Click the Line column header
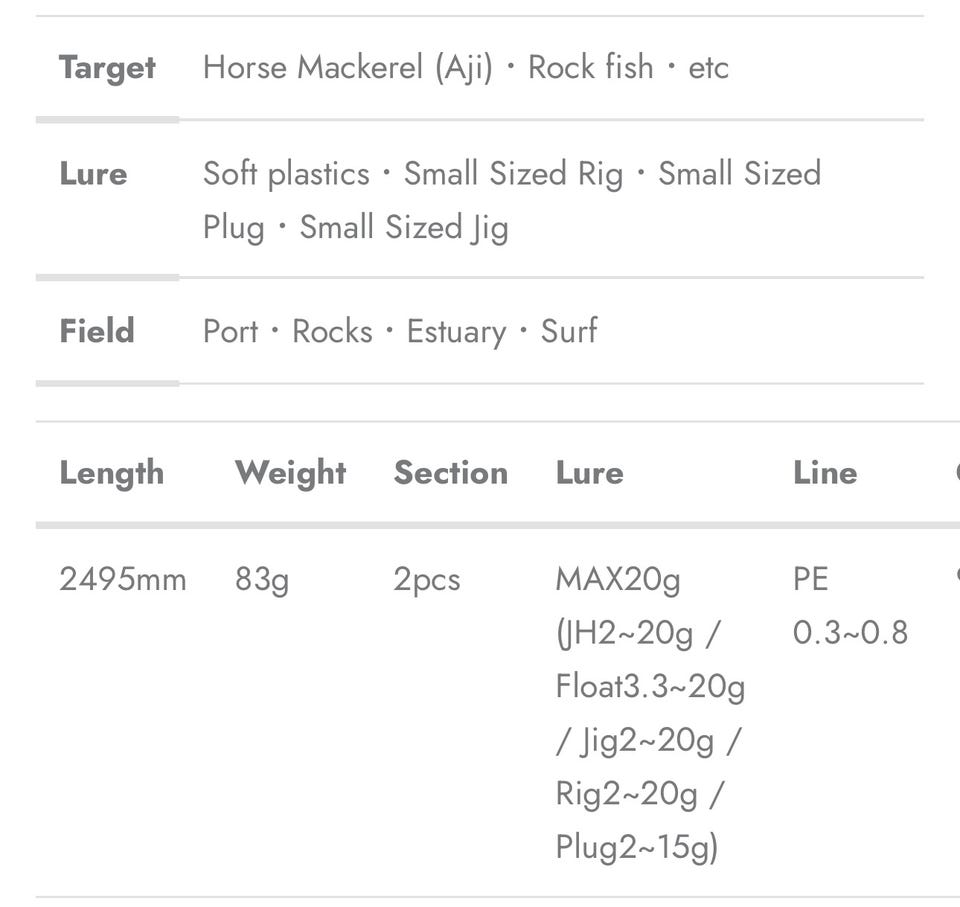 coord(825,473)
